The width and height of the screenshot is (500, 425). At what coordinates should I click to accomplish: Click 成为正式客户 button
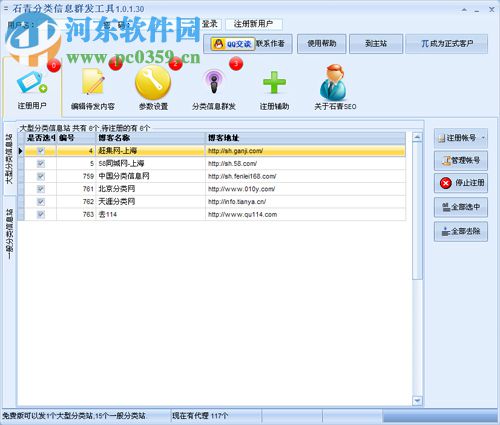[447, 43]
